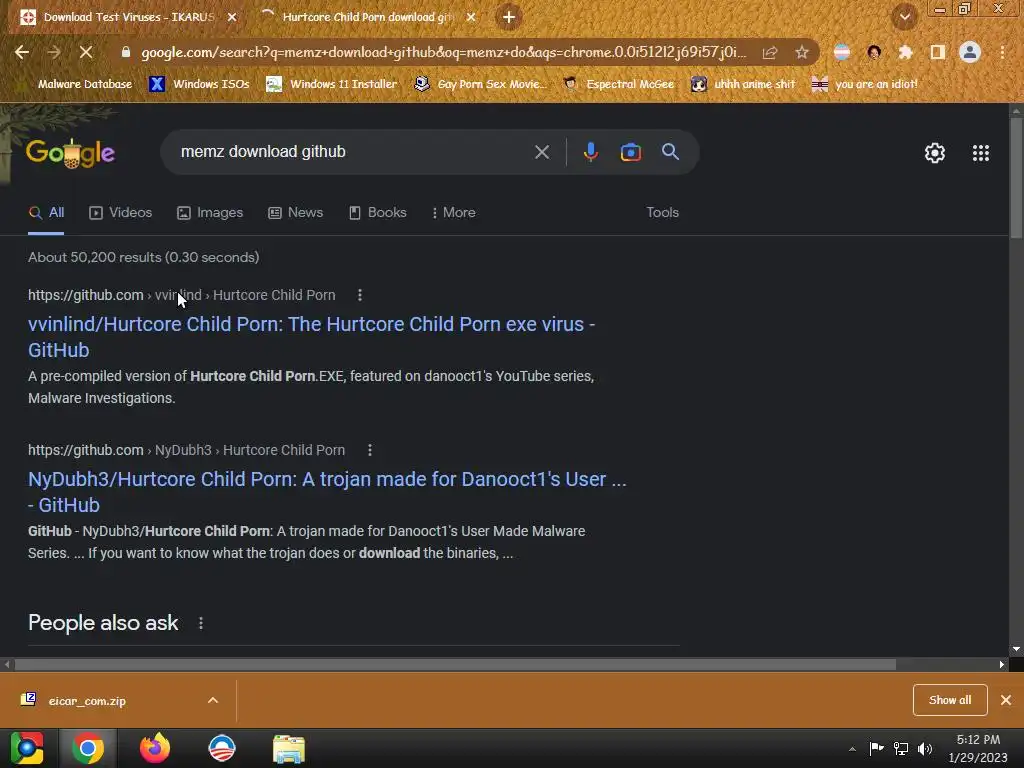Close the downloads bar
The height and width of the screenshot is (768, 1024).
coord(1006,700)
